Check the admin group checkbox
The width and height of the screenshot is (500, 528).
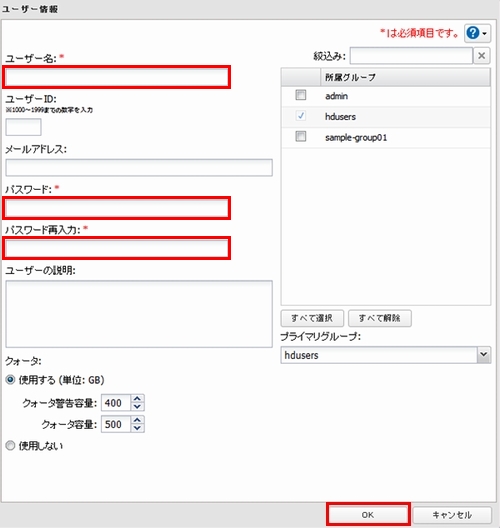pos(301,95)
